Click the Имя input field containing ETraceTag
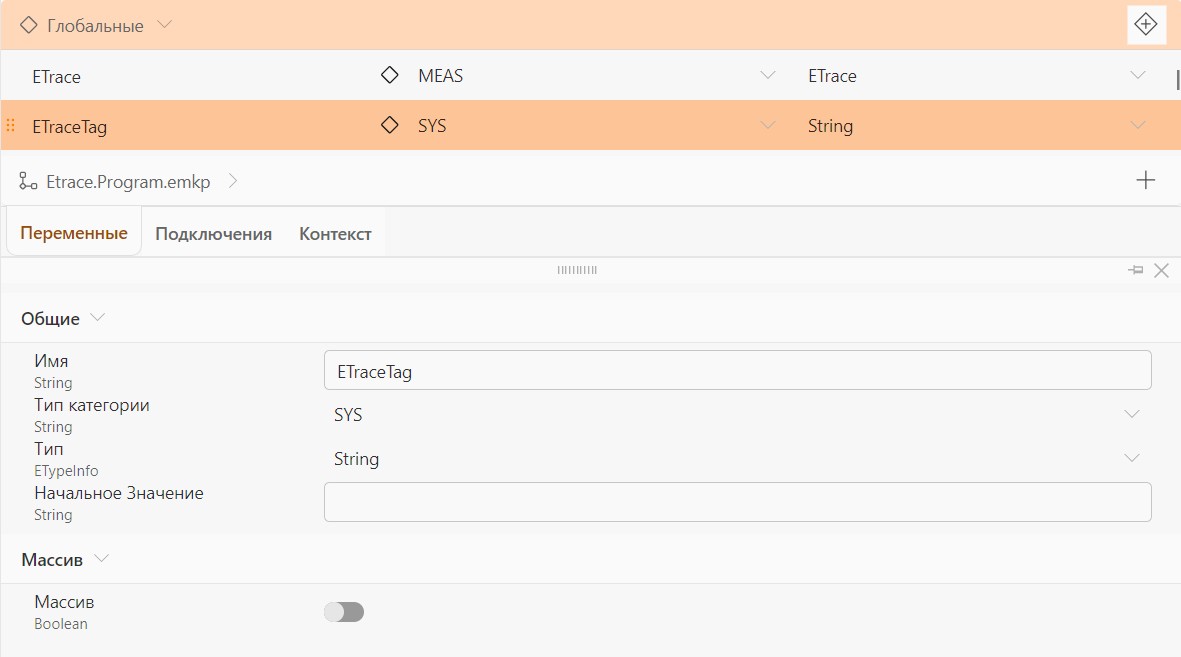Image resolution: width=1181 pixels, height=657 pixels. (x=737, y=371)
